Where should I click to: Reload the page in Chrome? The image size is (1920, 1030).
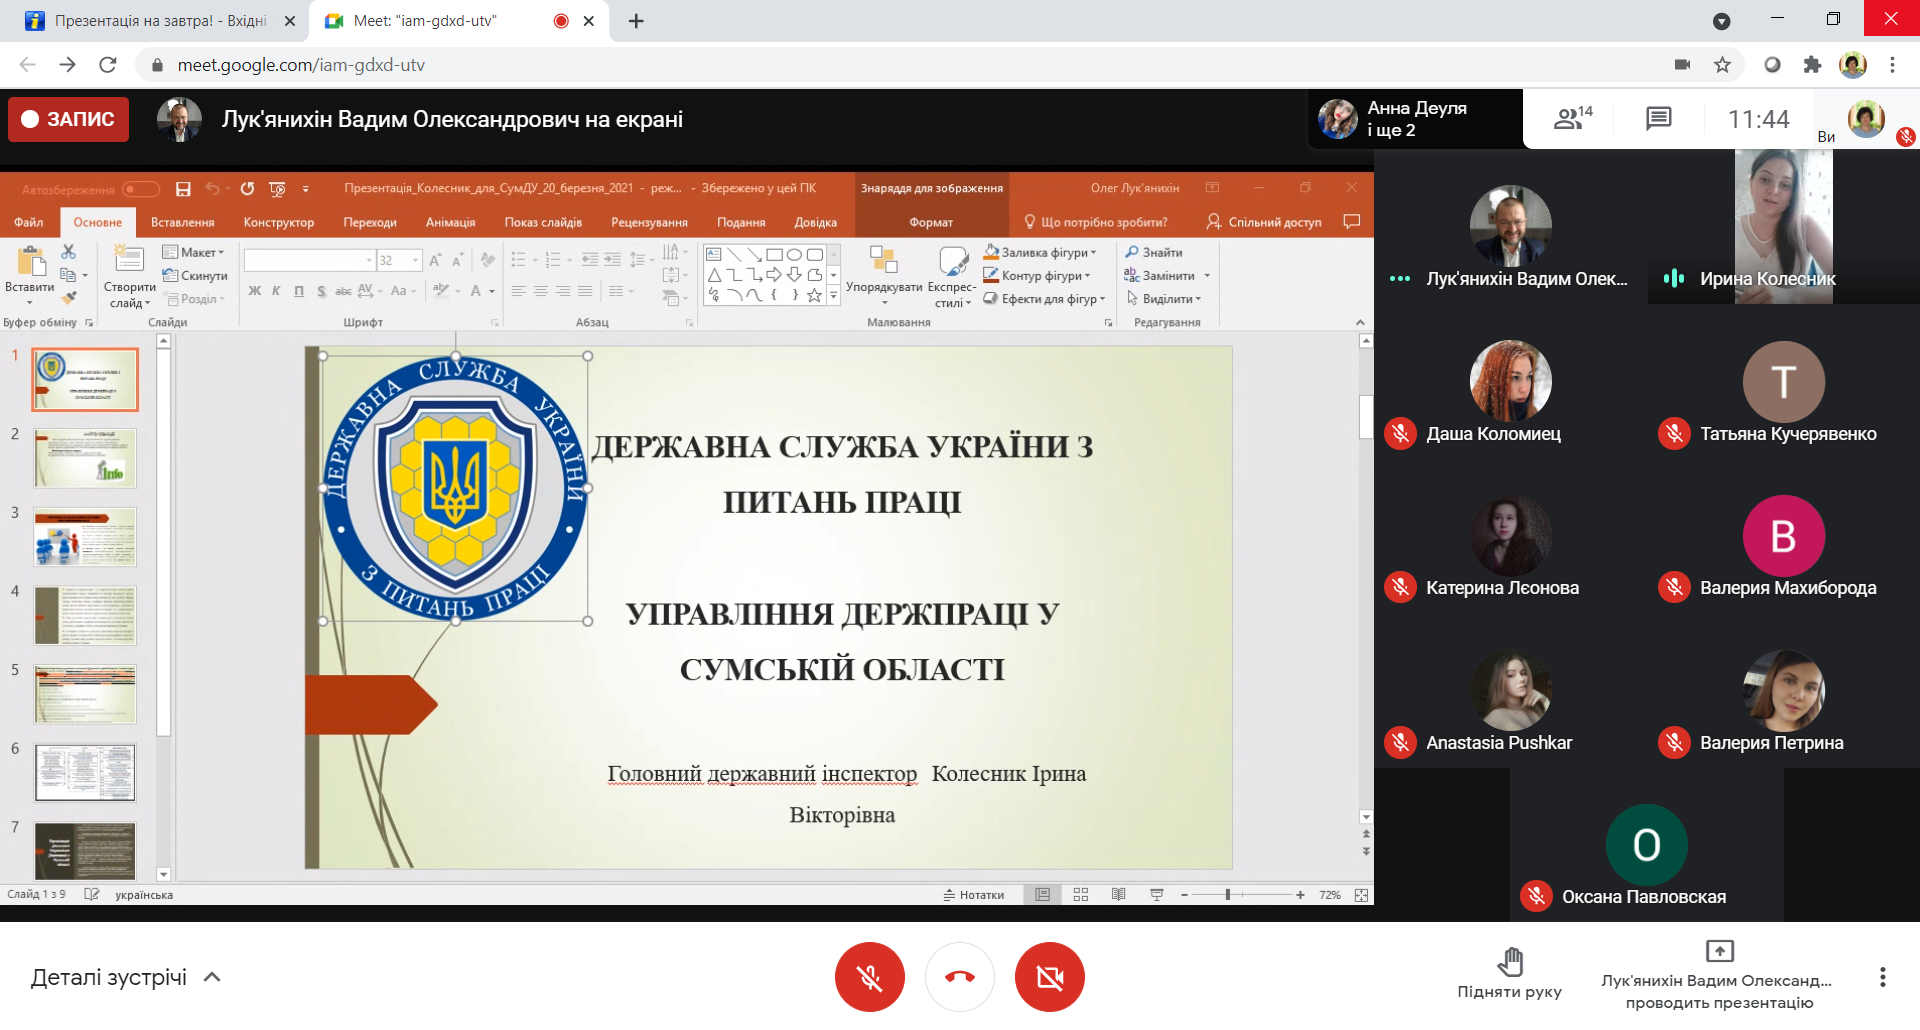[x=108, y=65]
